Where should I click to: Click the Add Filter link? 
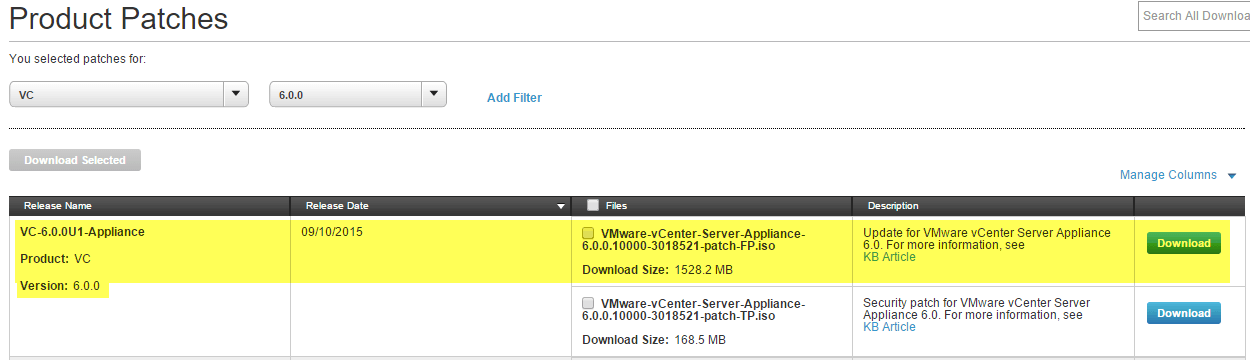(514, 97)
